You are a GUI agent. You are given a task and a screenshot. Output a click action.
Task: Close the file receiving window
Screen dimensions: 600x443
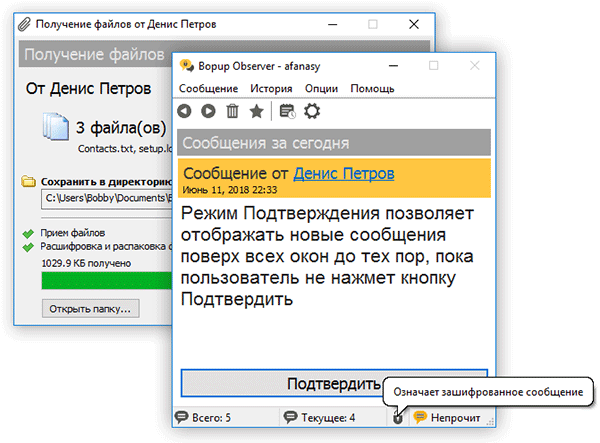(414, 24)
